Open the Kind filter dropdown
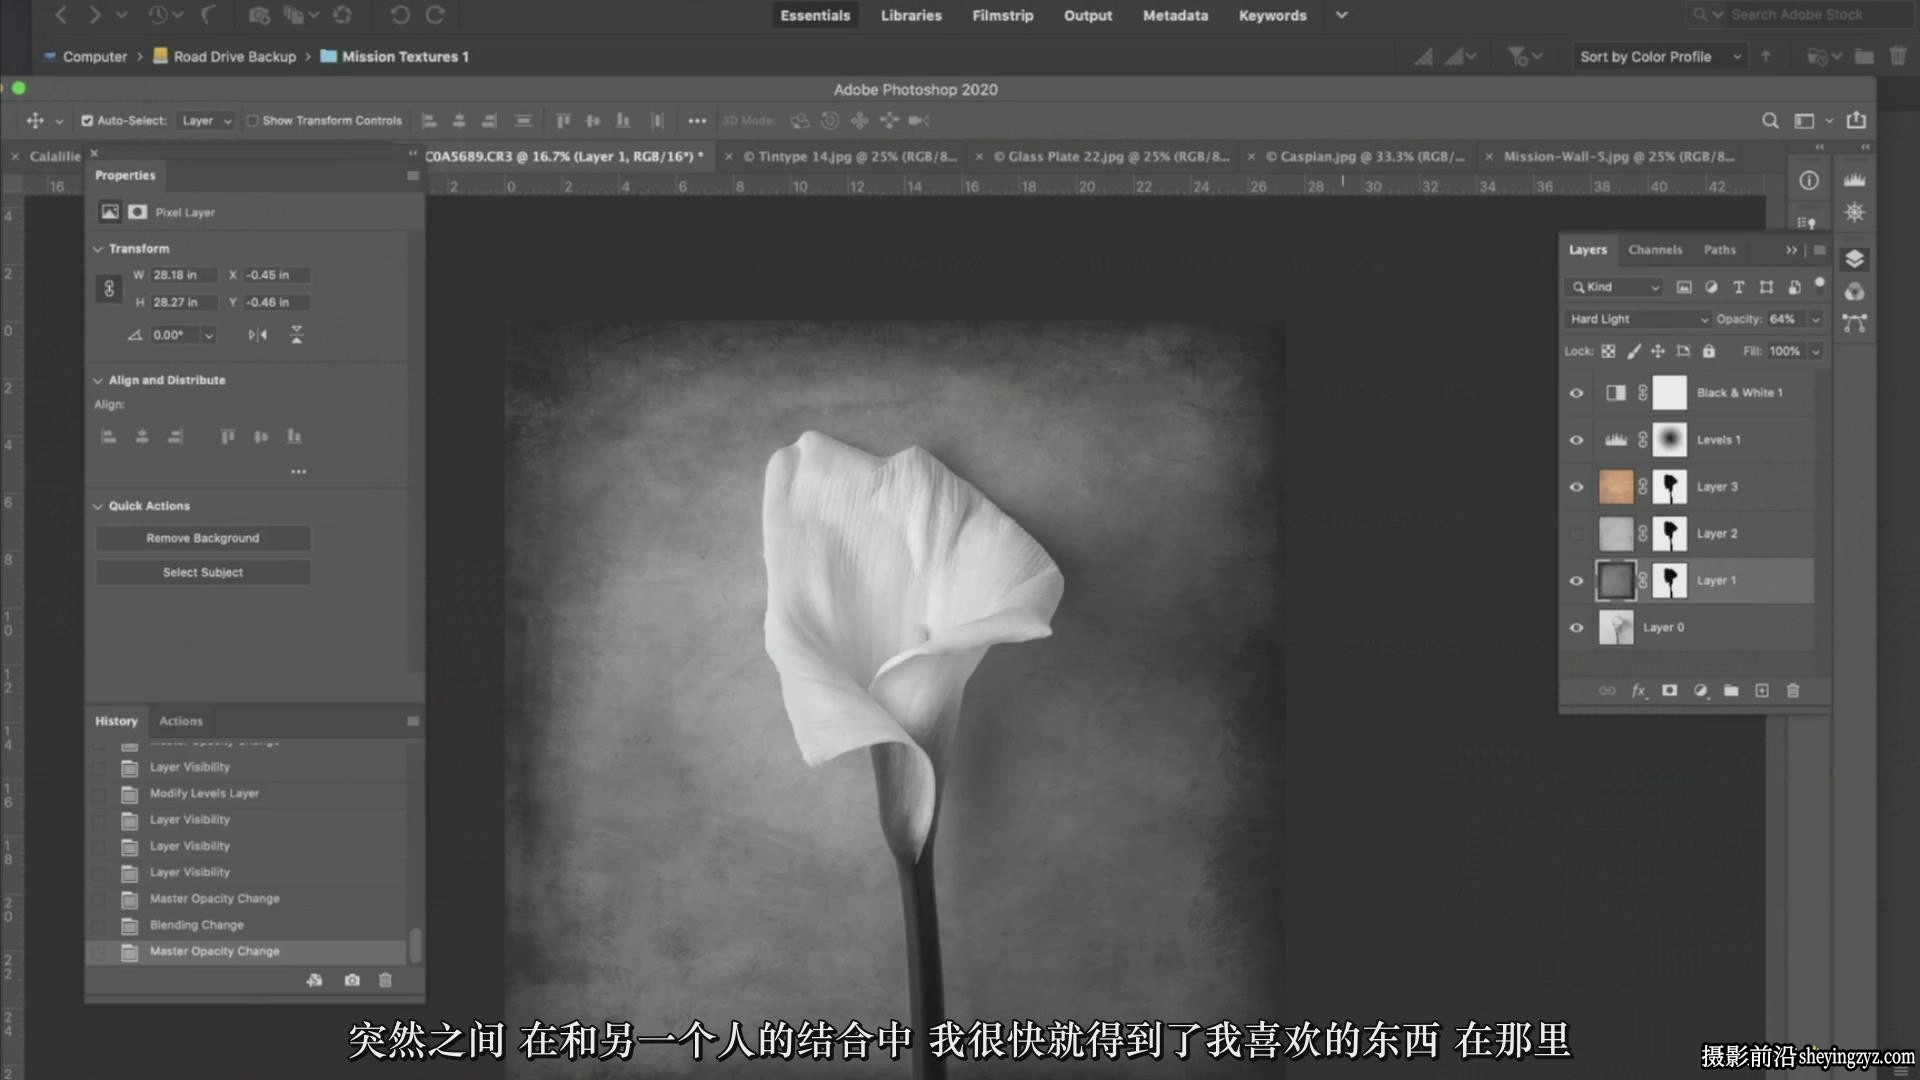This screenshot has height=1080, width=1920. coord(1614,287)
